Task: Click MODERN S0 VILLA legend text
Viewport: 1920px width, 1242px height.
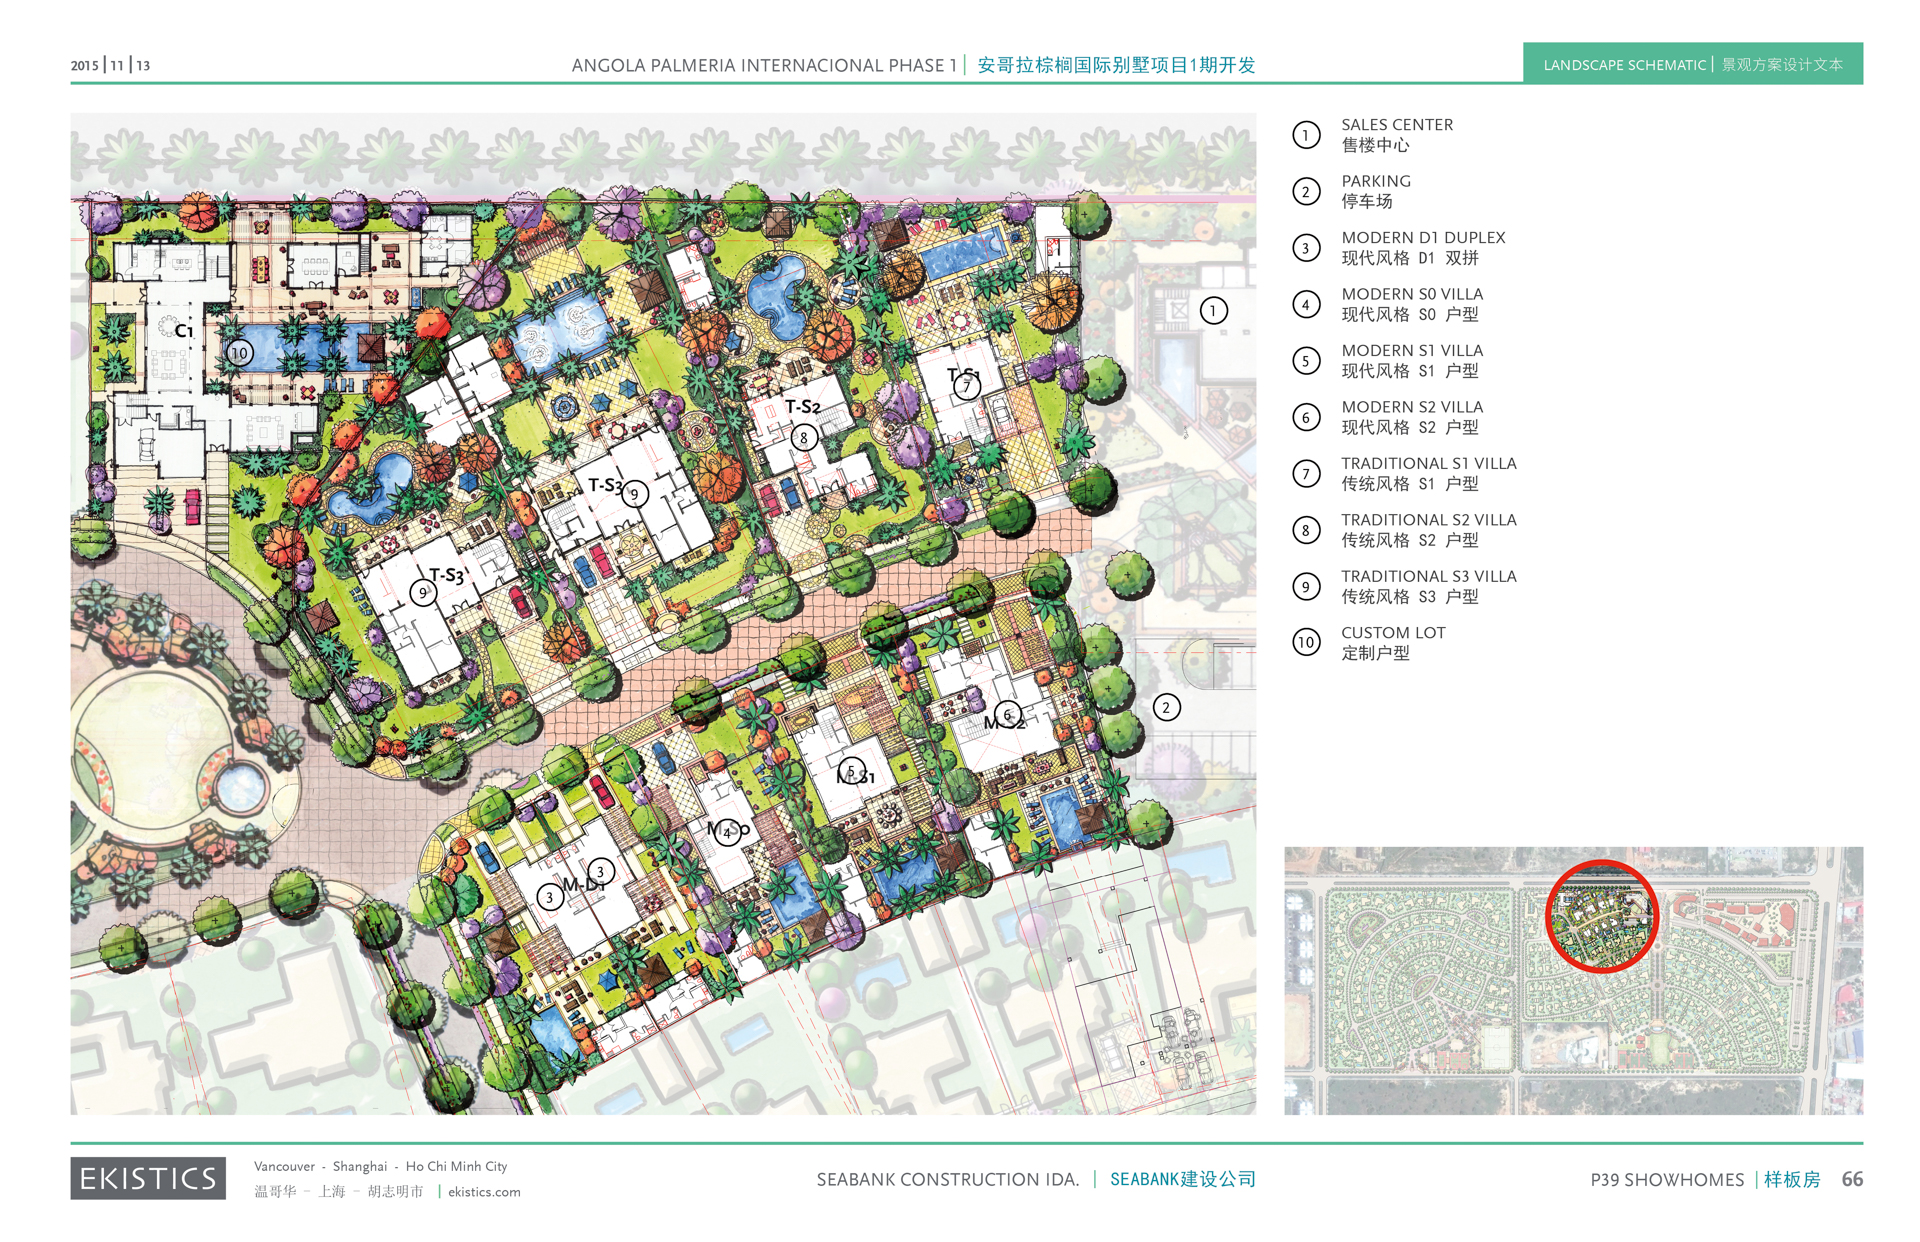Action: coord(1411,294)
